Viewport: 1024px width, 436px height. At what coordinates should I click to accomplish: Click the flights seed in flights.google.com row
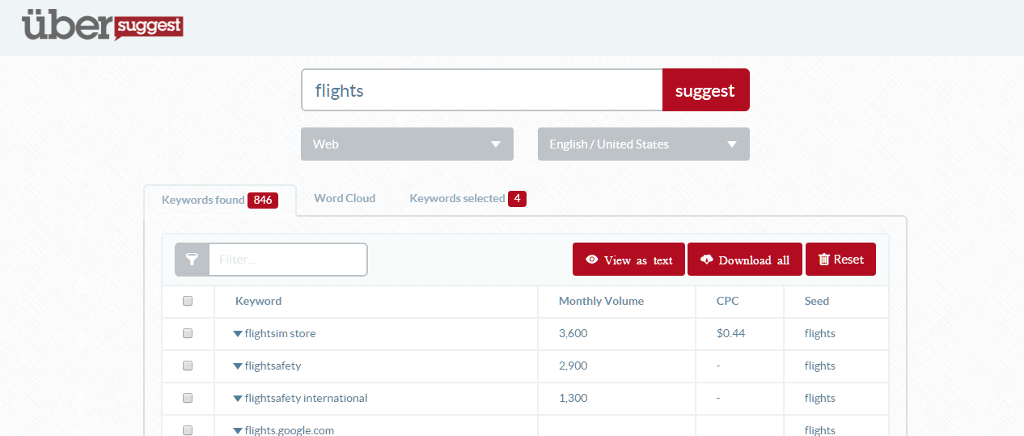[820, 430]
